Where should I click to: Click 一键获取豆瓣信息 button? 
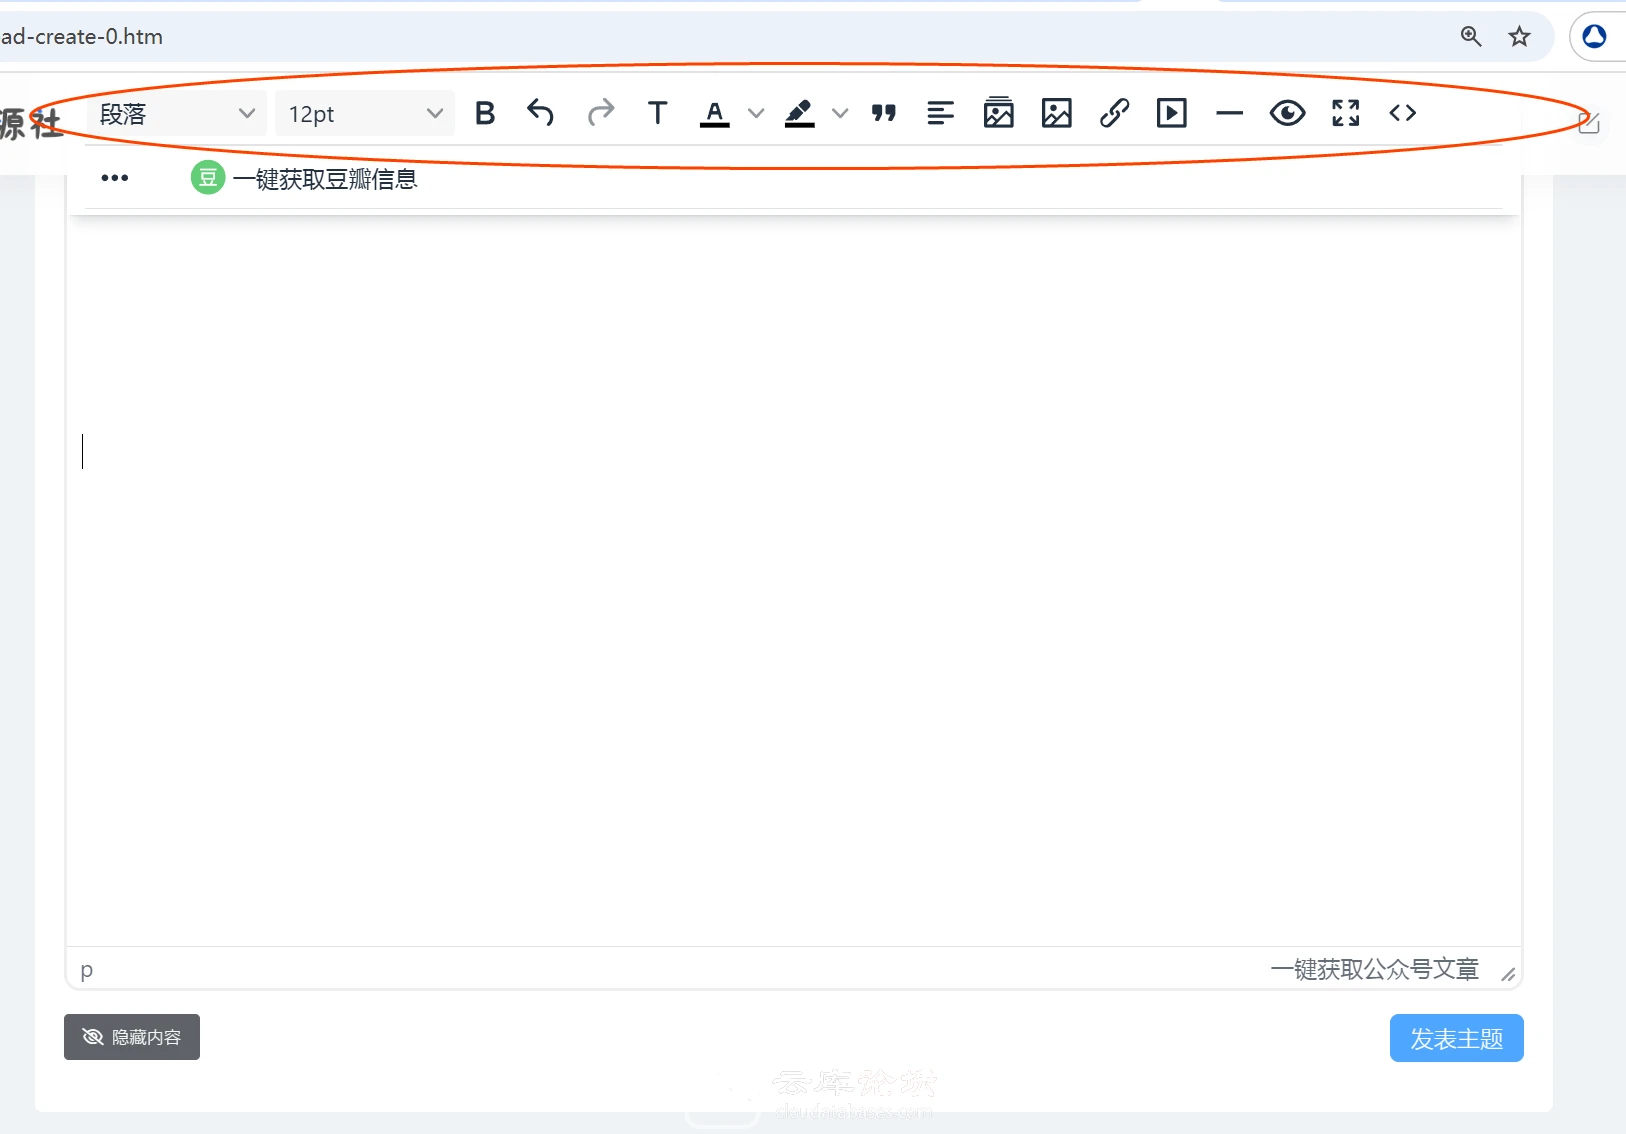tap(304, 178)
